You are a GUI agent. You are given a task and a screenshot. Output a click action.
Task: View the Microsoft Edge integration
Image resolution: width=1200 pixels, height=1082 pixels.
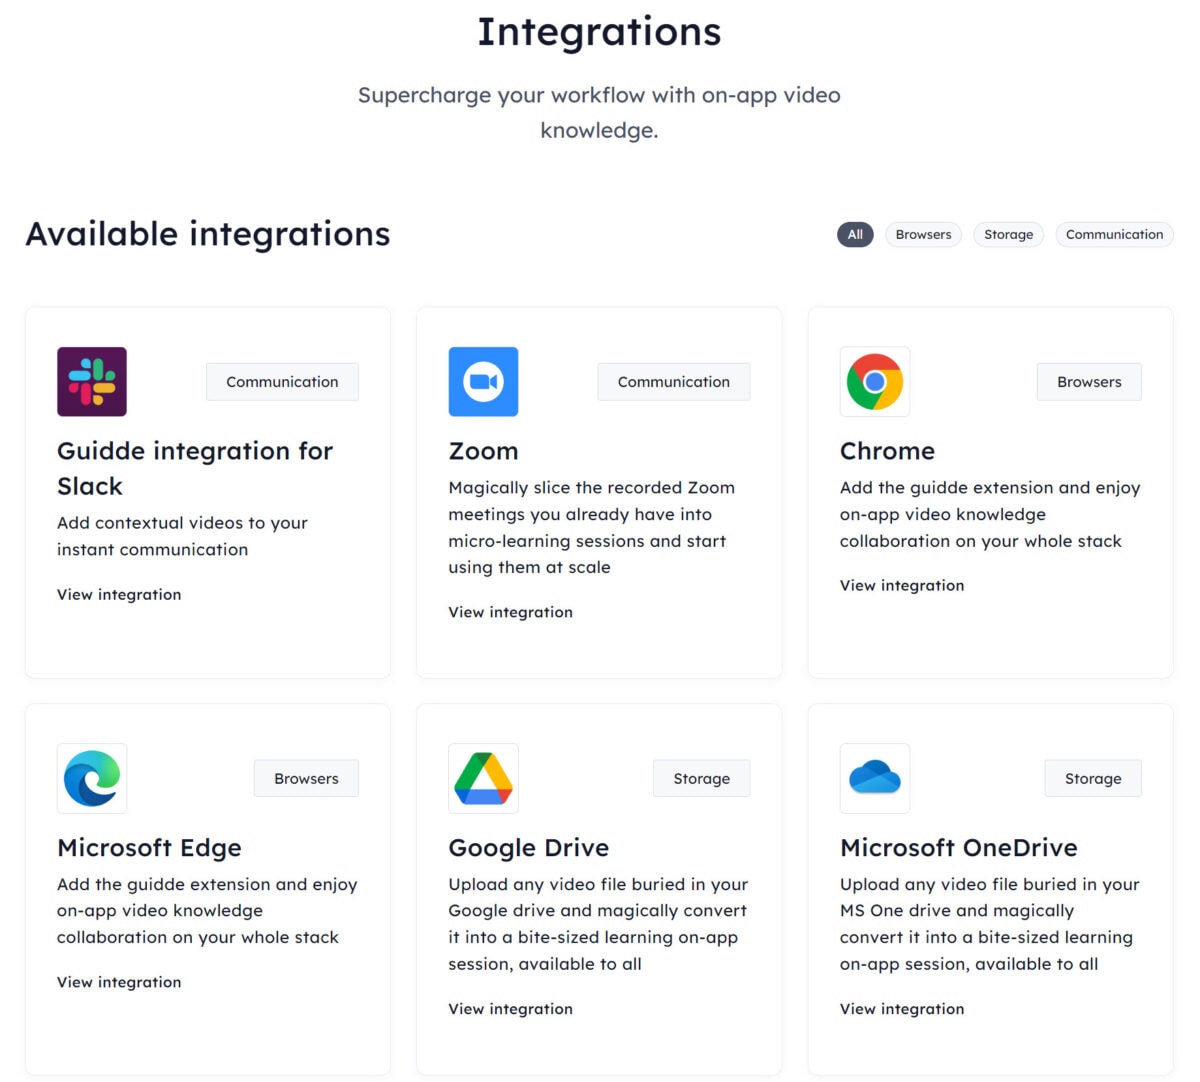tap(119, 982)
